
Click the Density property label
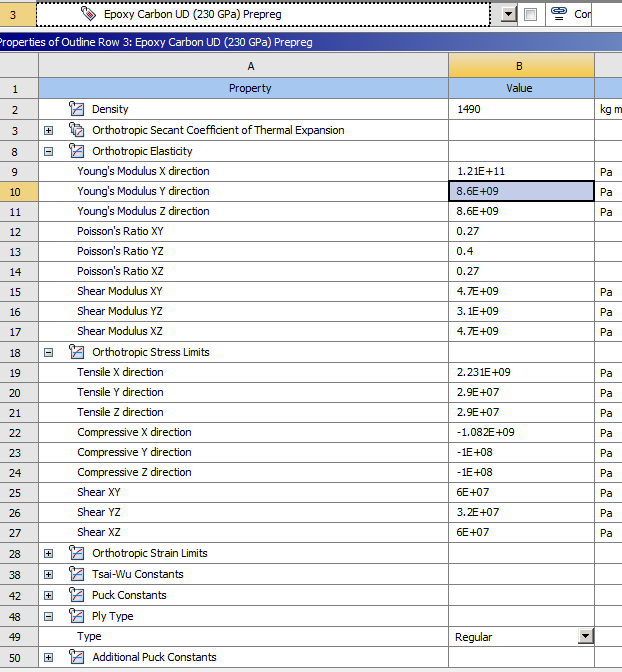coord(110,109)
